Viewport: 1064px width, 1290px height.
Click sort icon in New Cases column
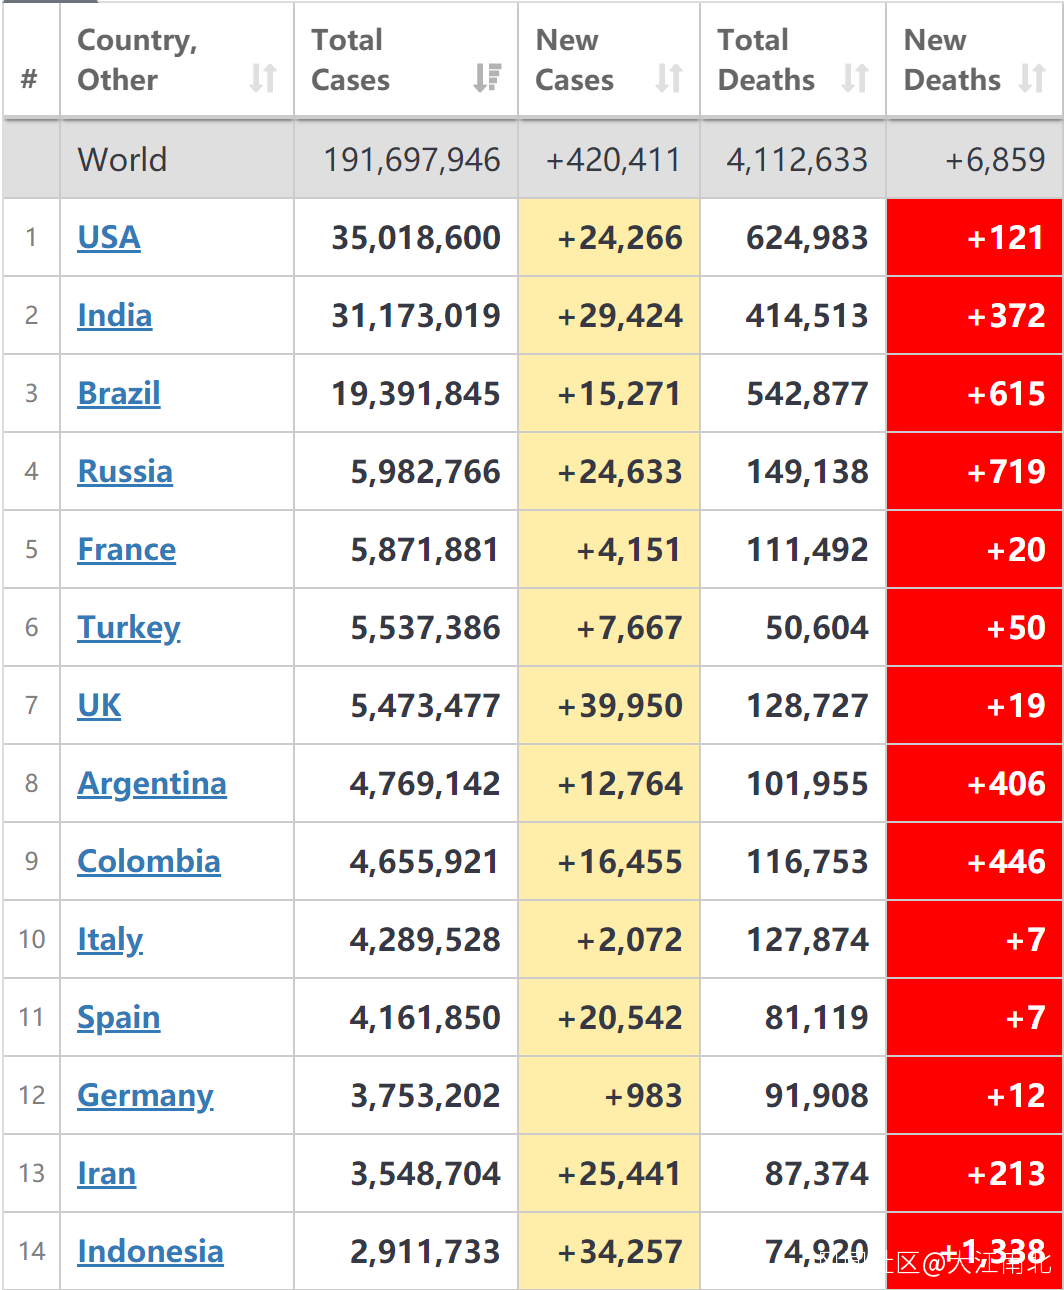coord(669,78)
